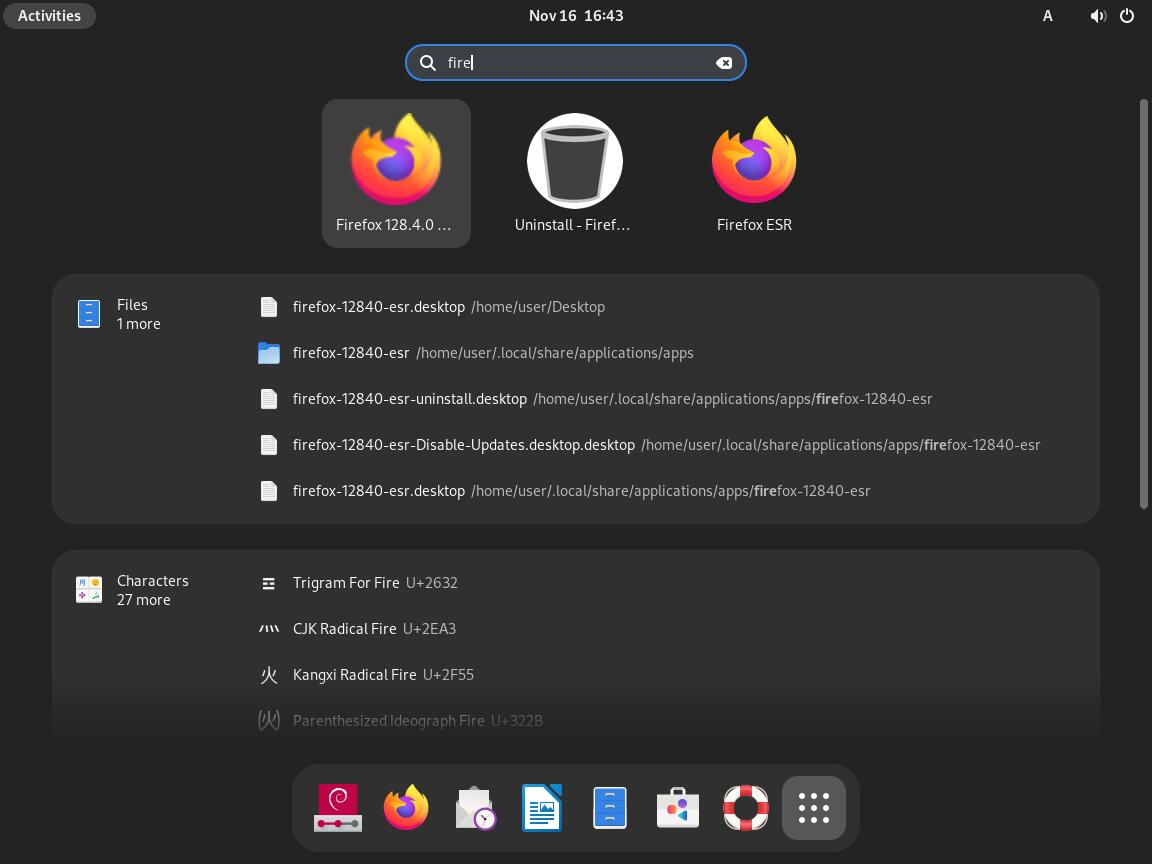Open Files manager from dock
The height and width of the screenshot is (864, 1152).
point(610,807)
